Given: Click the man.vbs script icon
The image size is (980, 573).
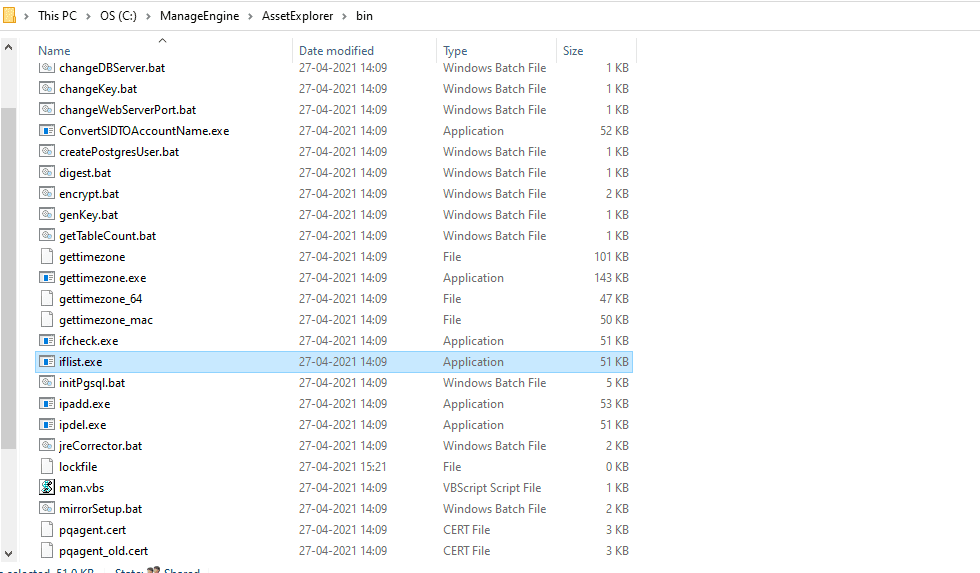Looking at the screenshot, I should point(47,487).
